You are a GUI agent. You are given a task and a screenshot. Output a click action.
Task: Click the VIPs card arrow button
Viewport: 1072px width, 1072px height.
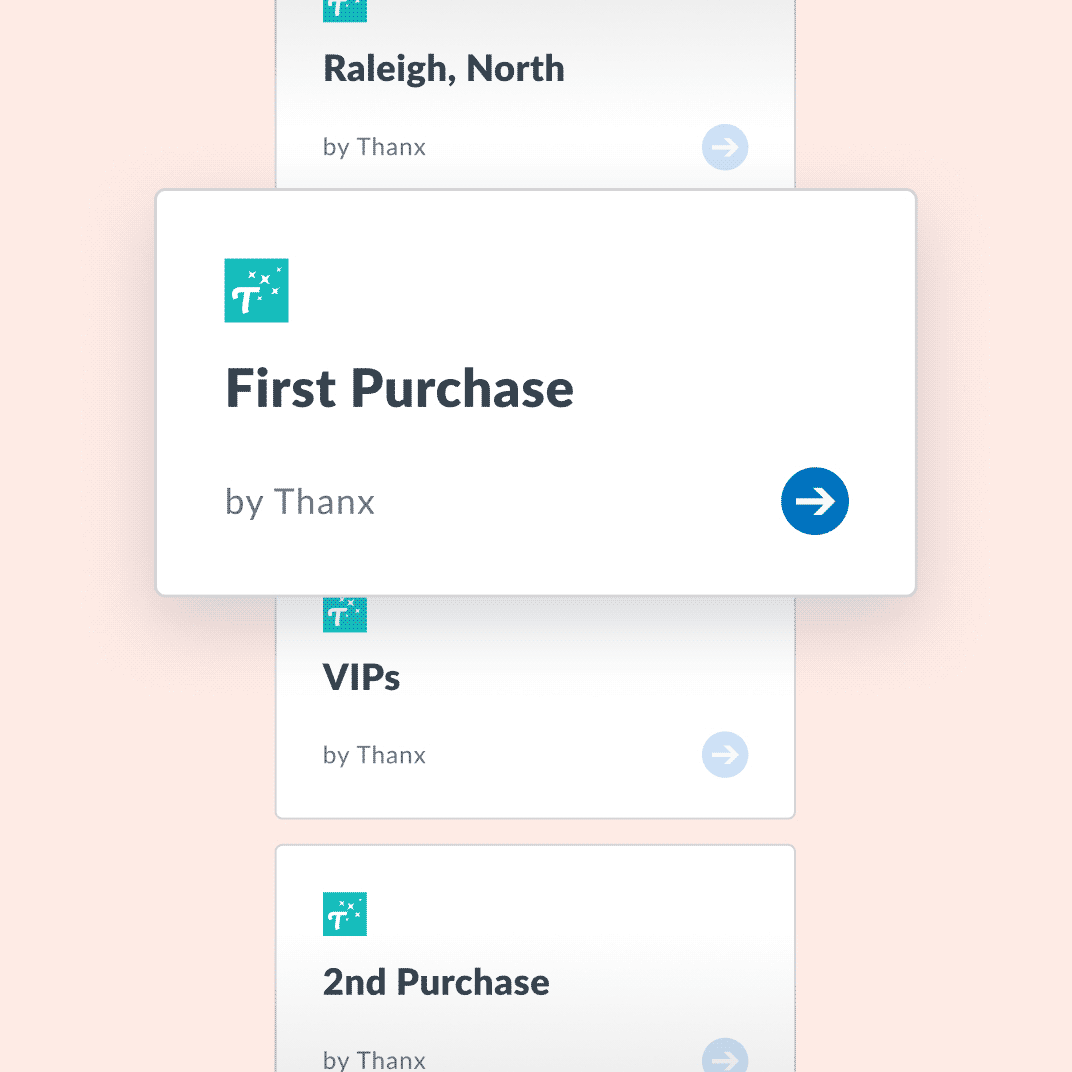(x=725, y=755)
